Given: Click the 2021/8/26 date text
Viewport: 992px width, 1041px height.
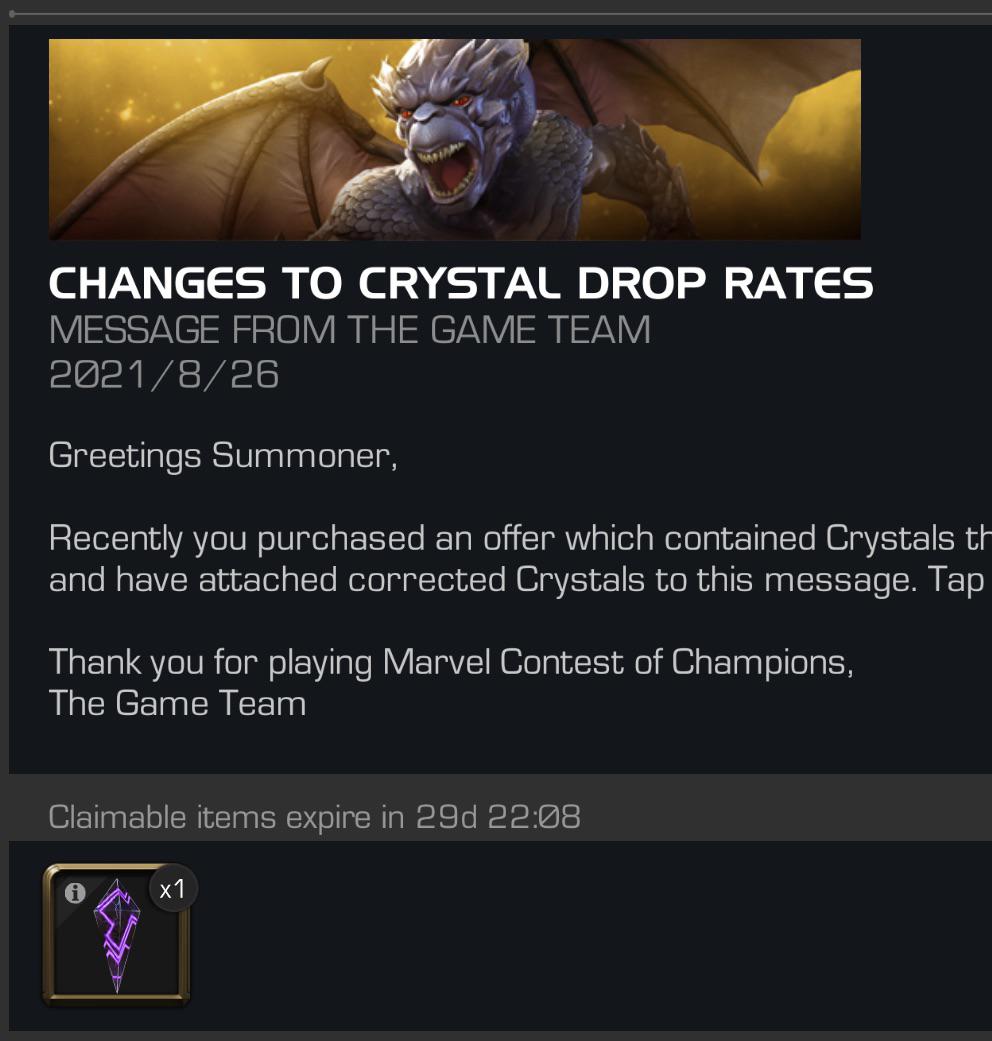Looking at the screenshot, I should [x=166, y=374].
